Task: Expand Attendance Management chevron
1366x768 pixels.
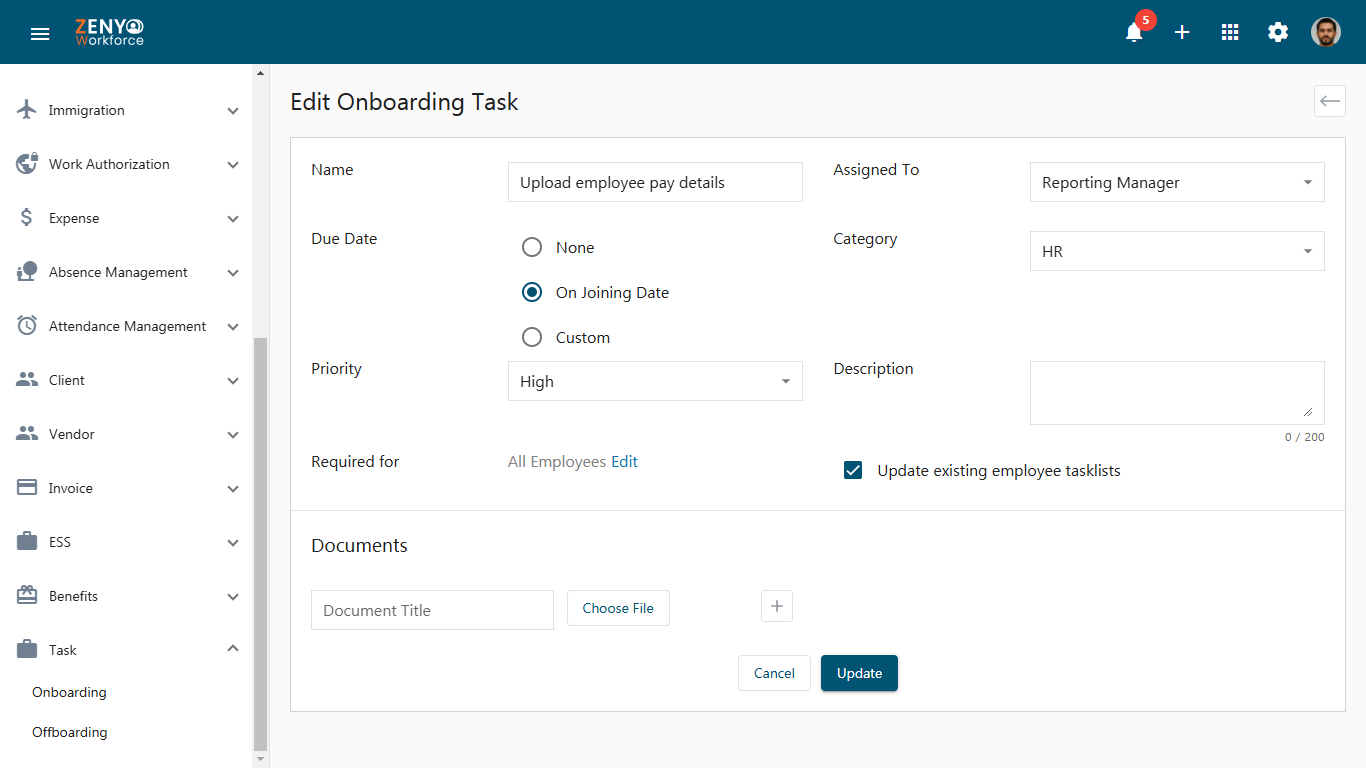Action: click(233, 327)
